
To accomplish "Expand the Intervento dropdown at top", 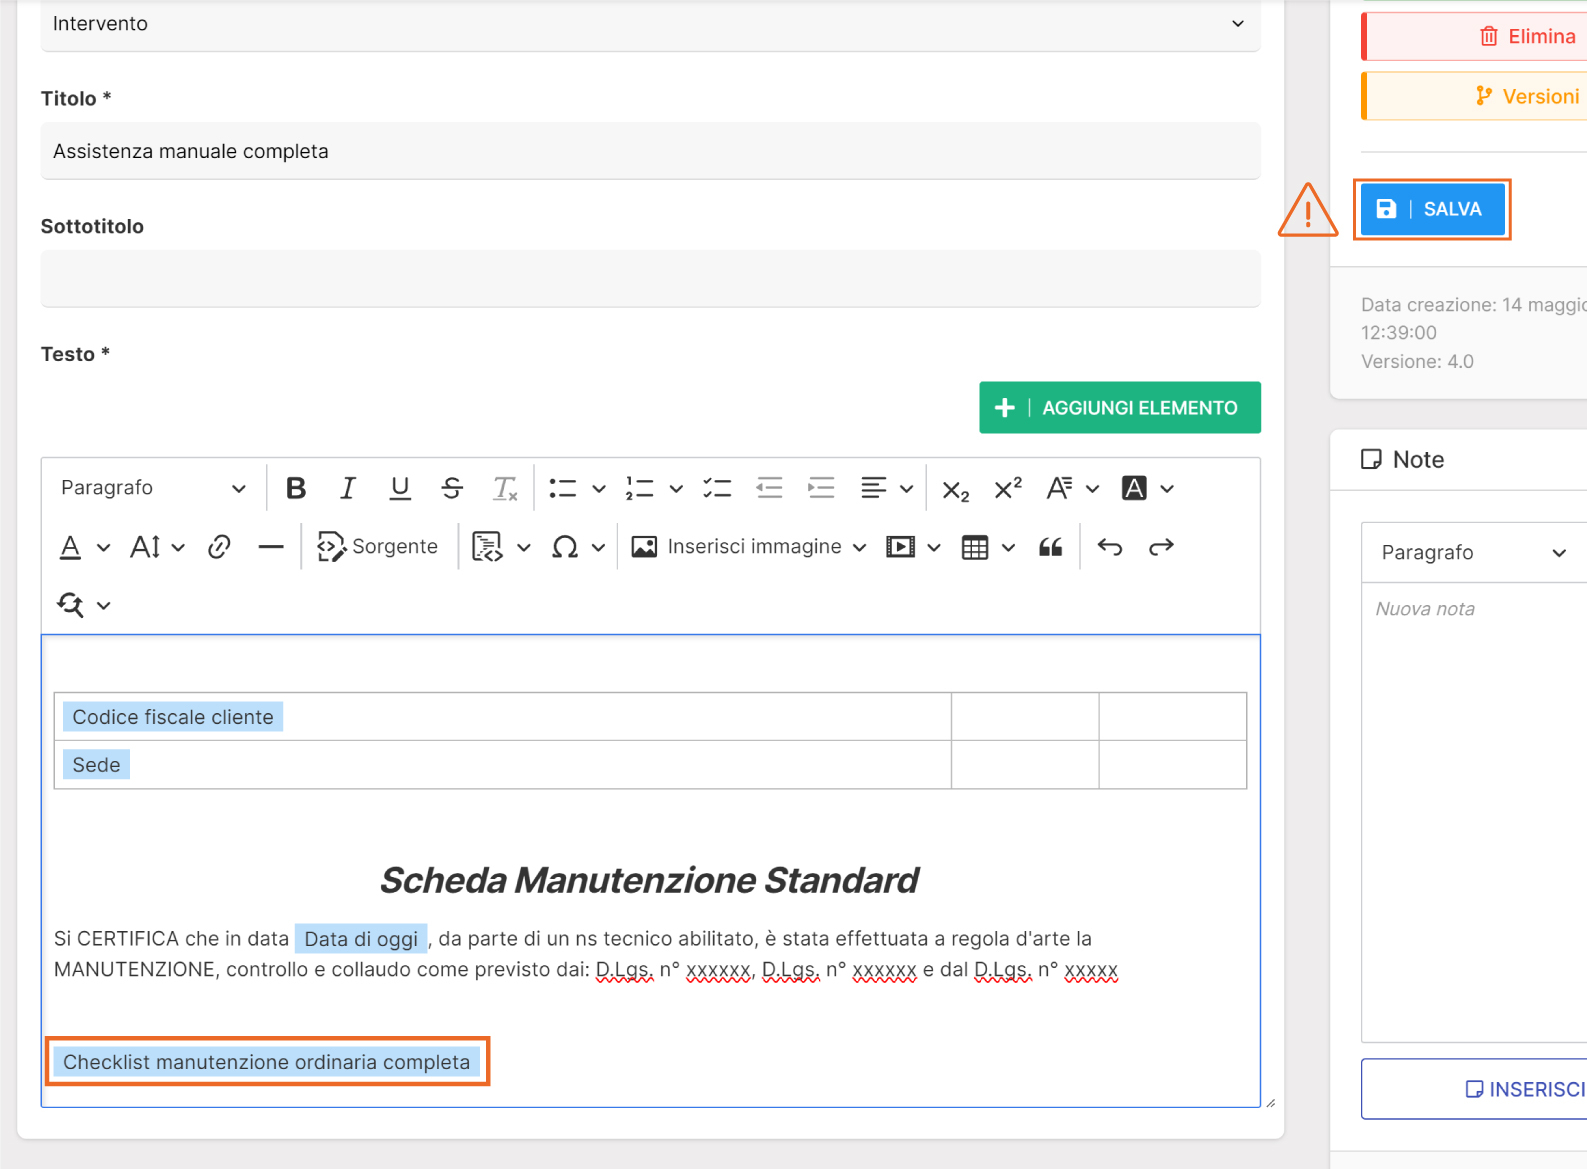I will [x=650, y=24].
